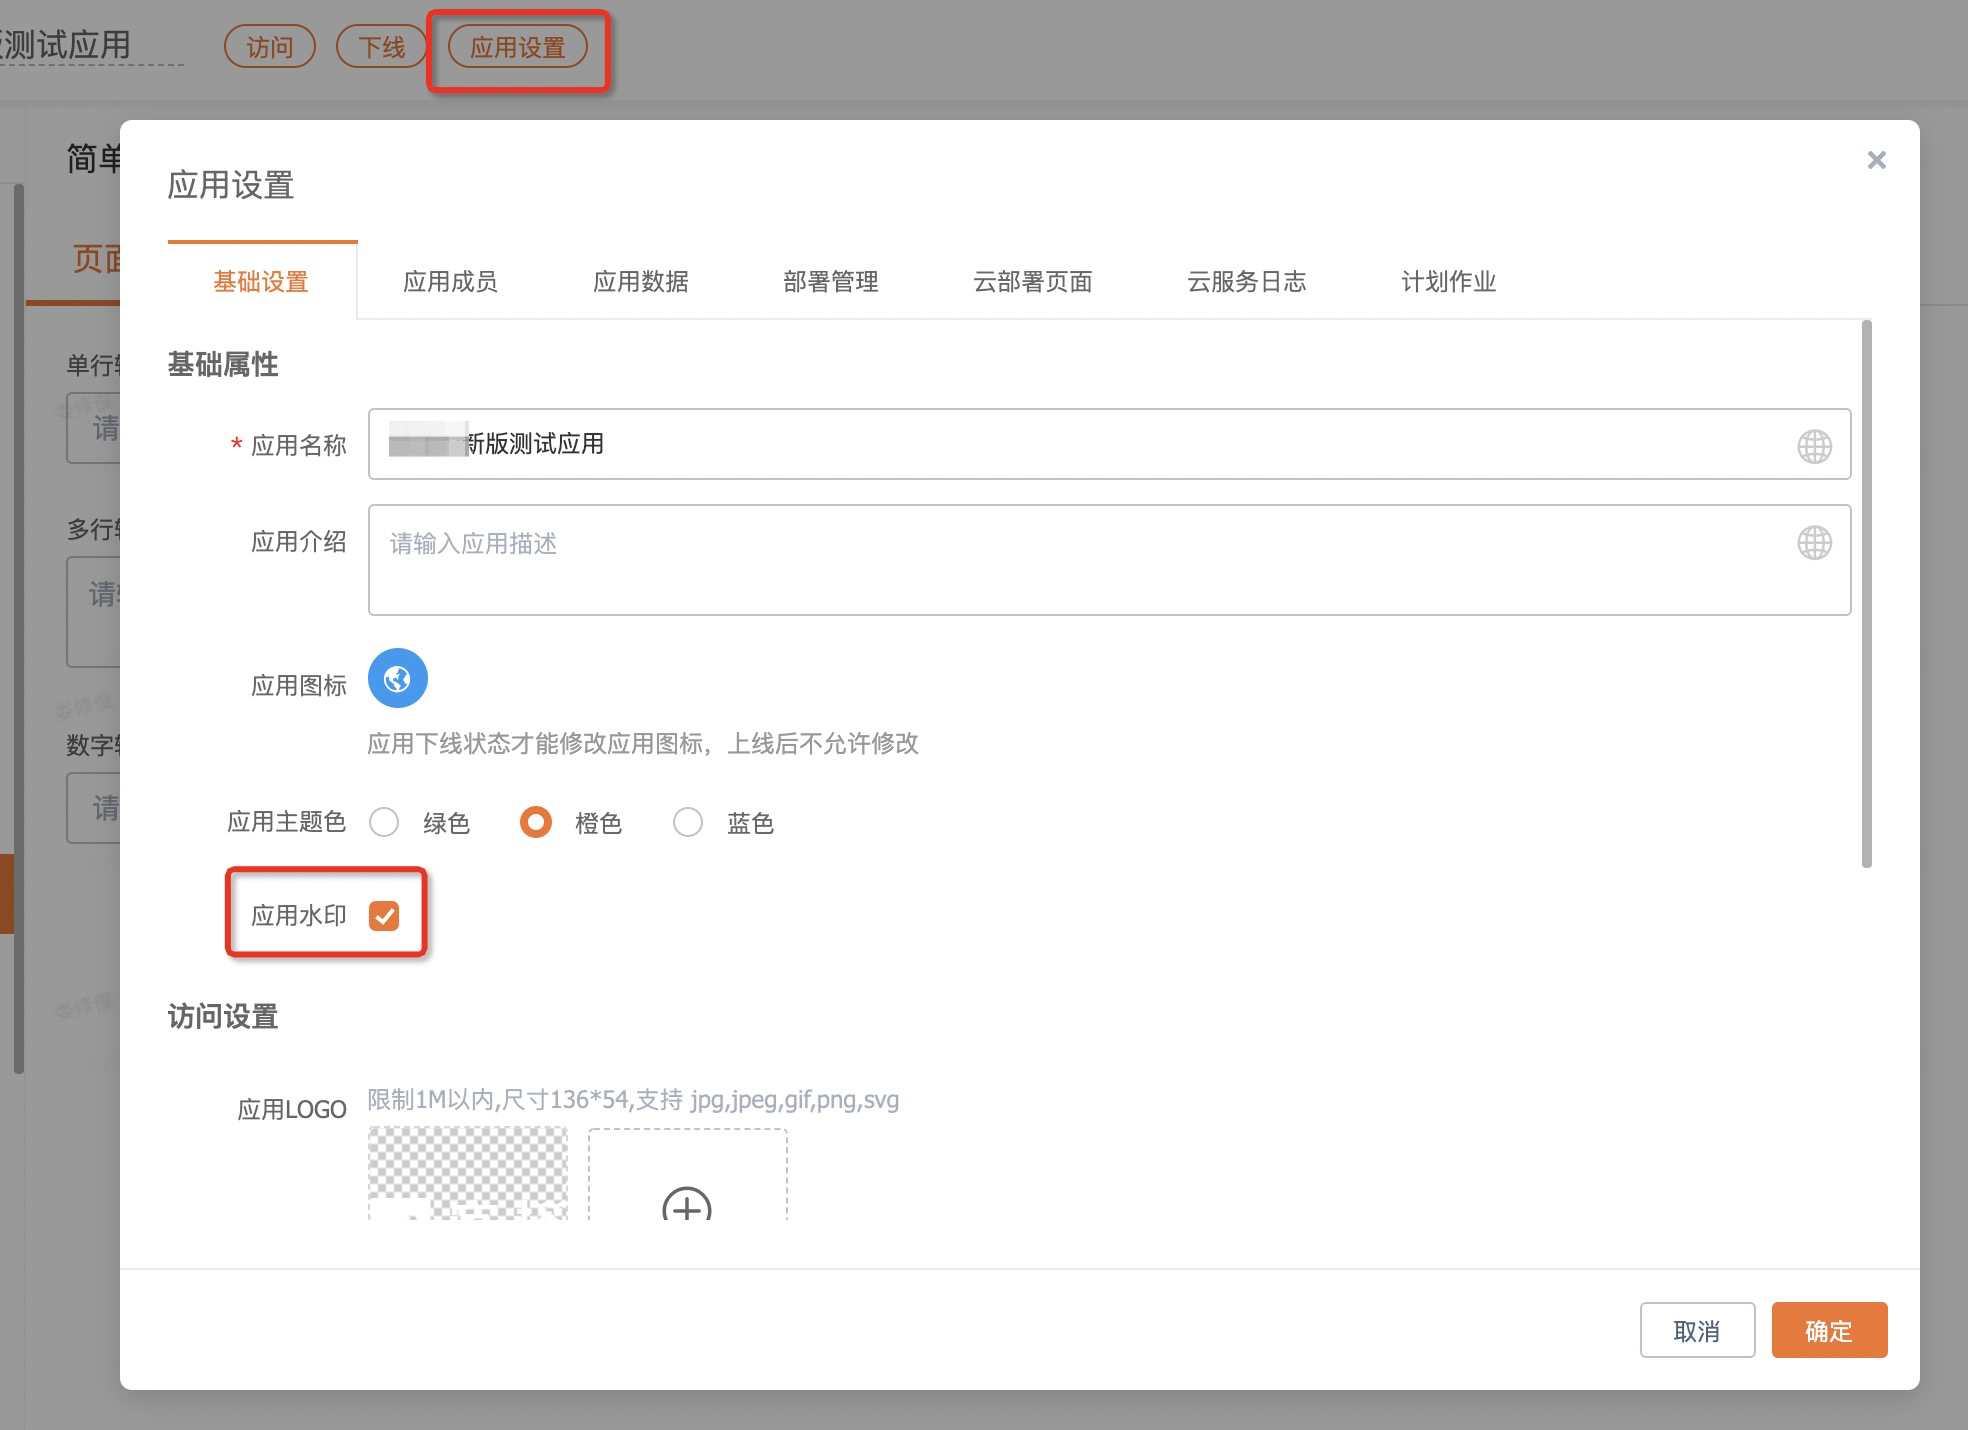This screenshot has width=1968, height=1430.
Task: Select the 绿色 theme radio button
Action: (x=384, y=823)
